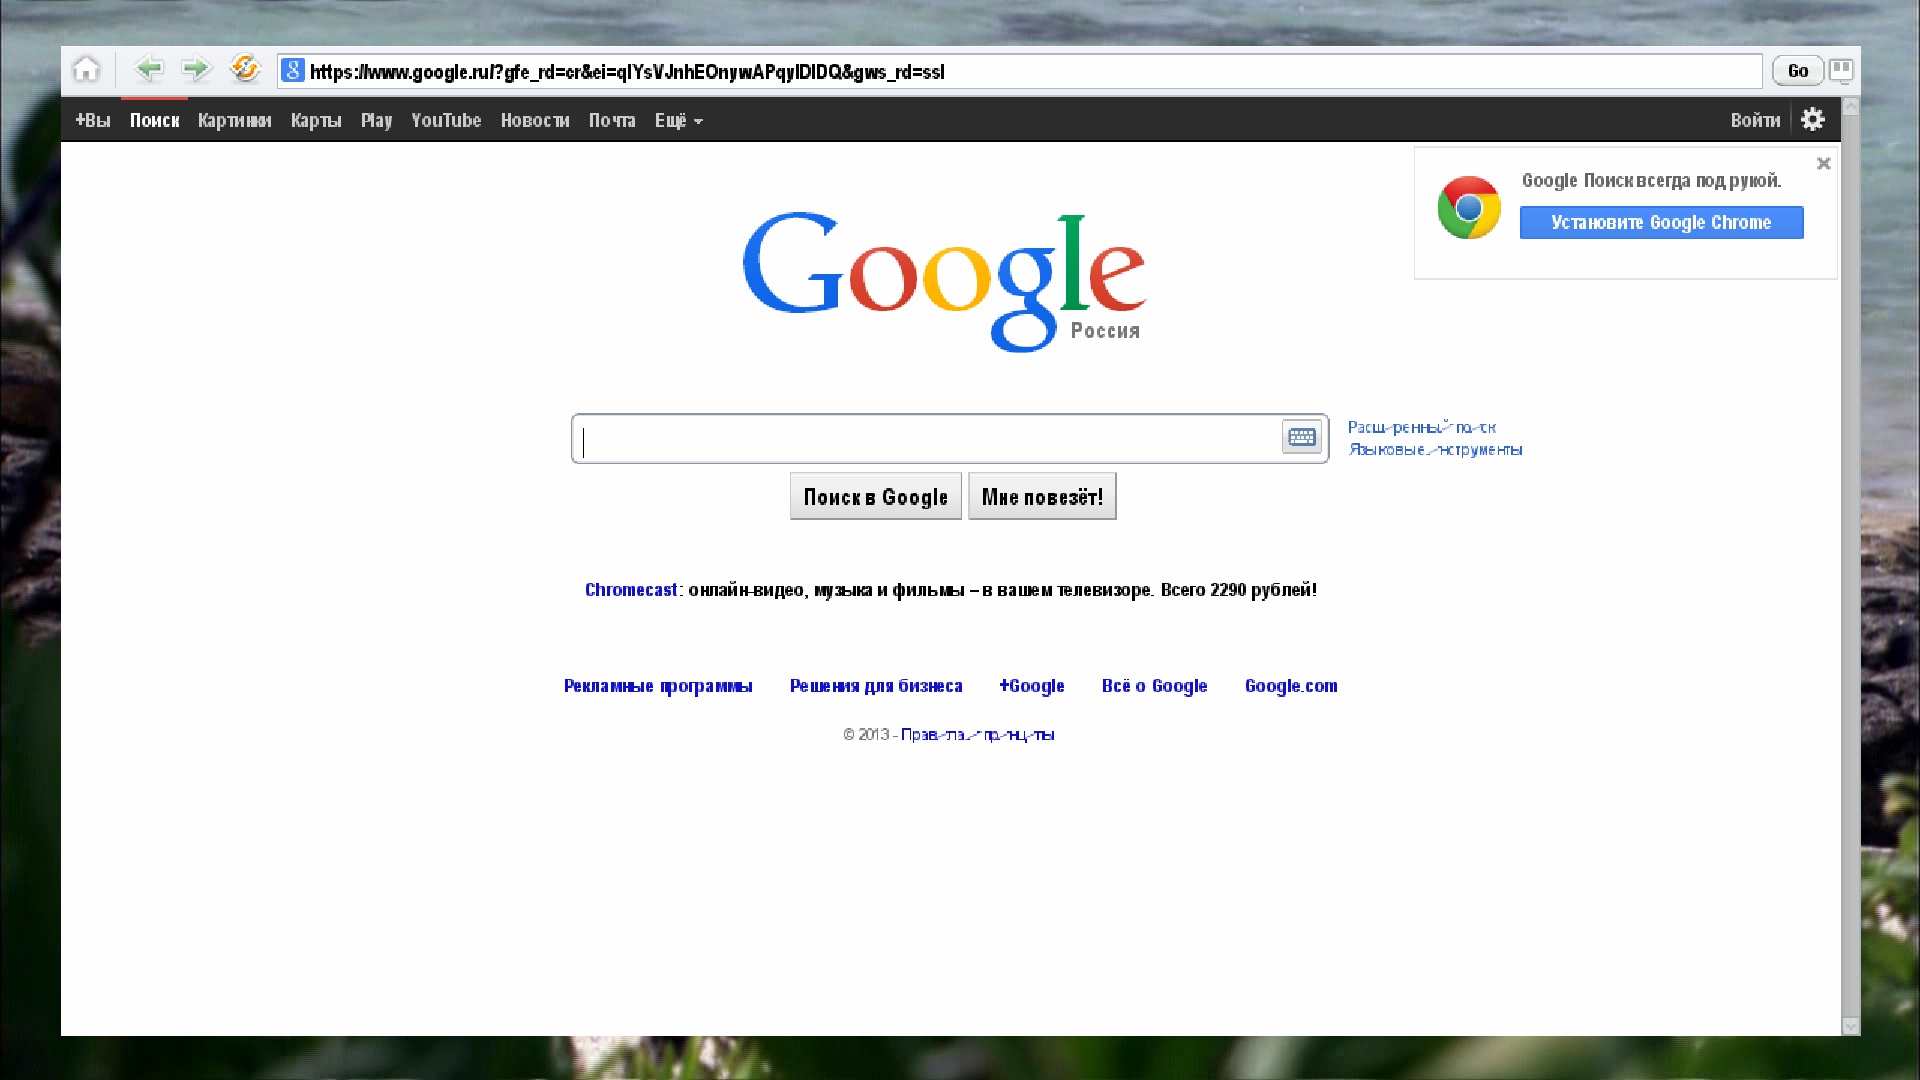
Task: Open the language tools link beside the search box
Action: click(1435, 450)
